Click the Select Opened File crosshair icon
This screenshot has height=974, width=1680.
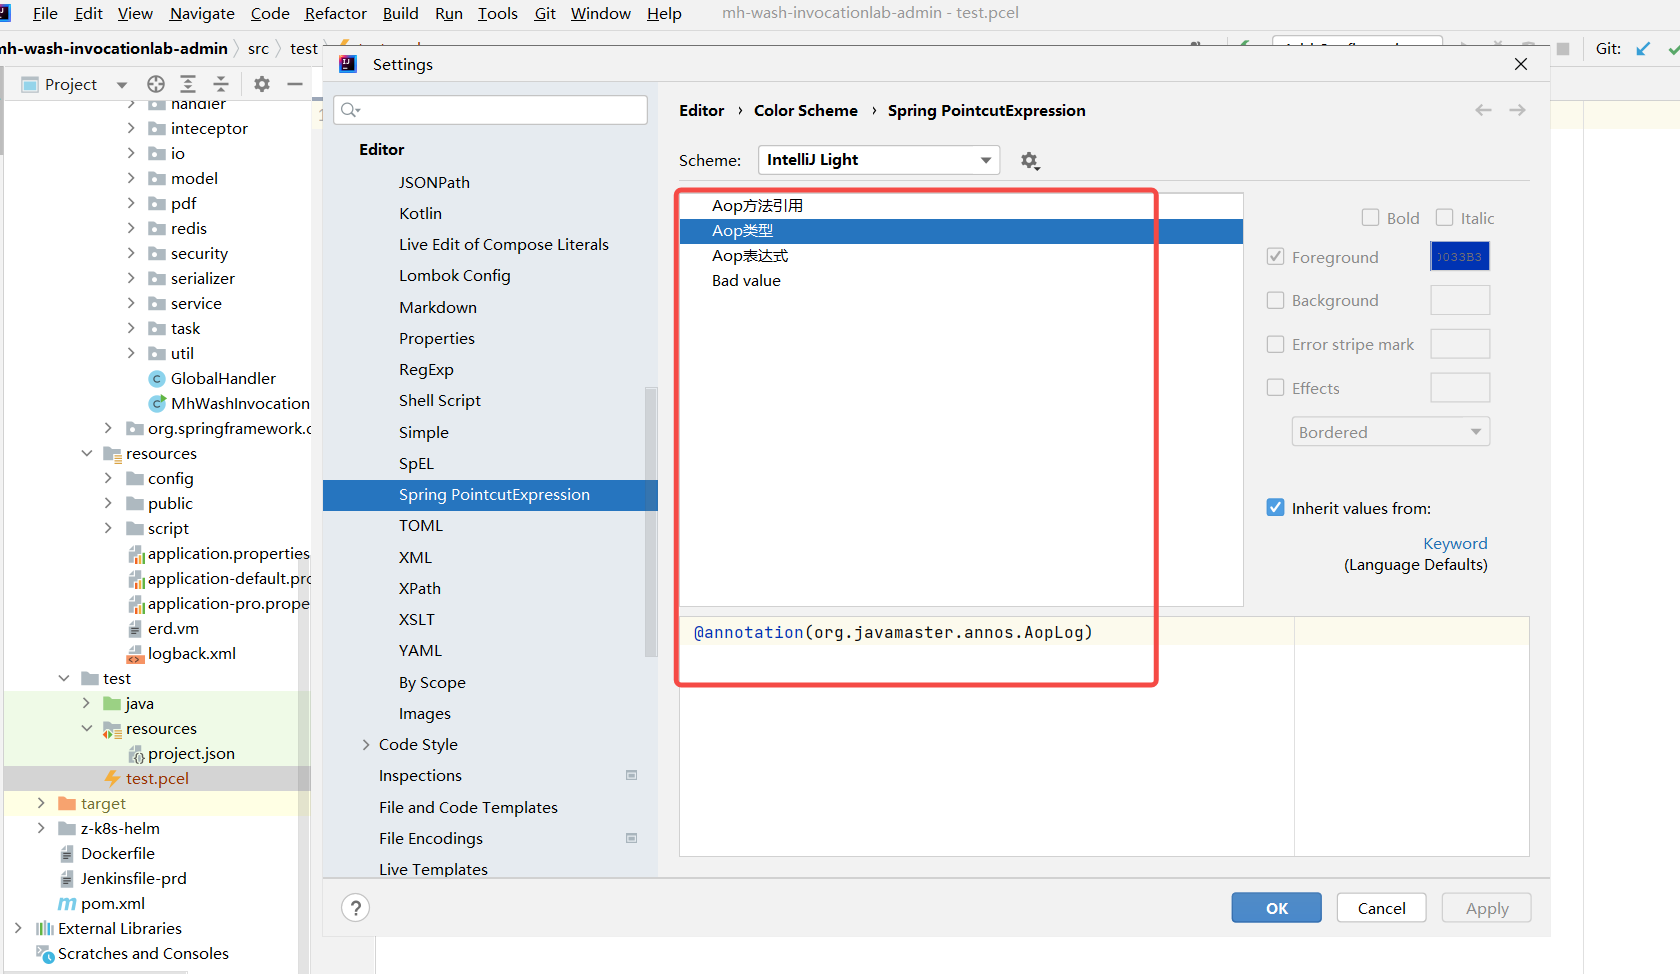pos(155,84)
